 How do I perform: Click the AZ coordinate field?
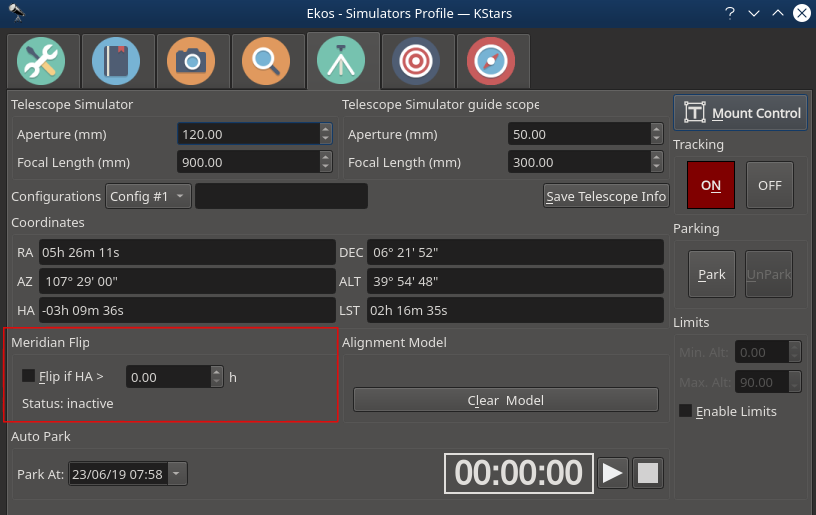[x=187, y=281]
